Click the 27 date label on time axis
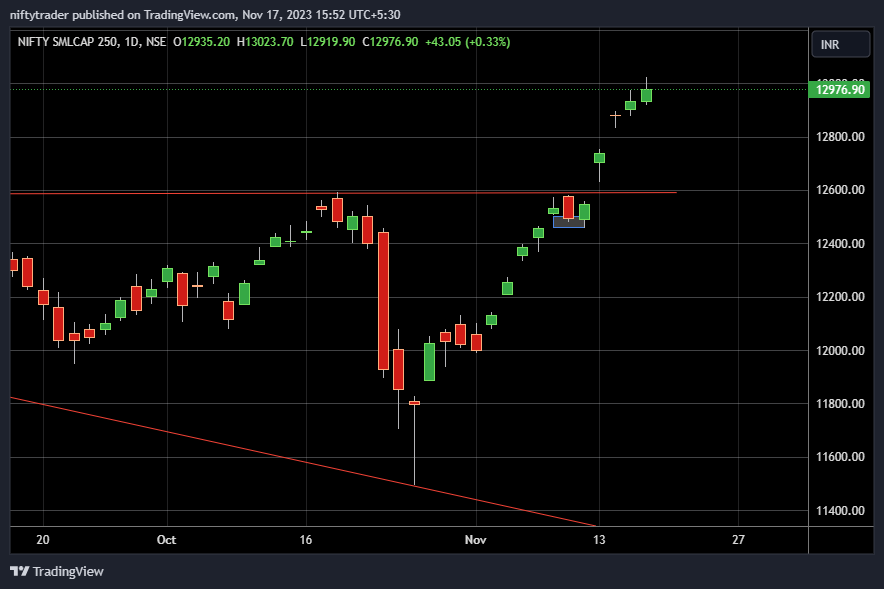 coord(738,540)
